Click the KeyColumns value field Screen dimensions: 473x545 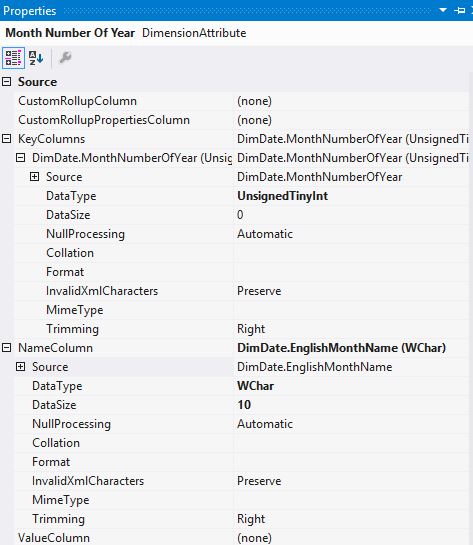pyautogui.click(x=352, y=139)
